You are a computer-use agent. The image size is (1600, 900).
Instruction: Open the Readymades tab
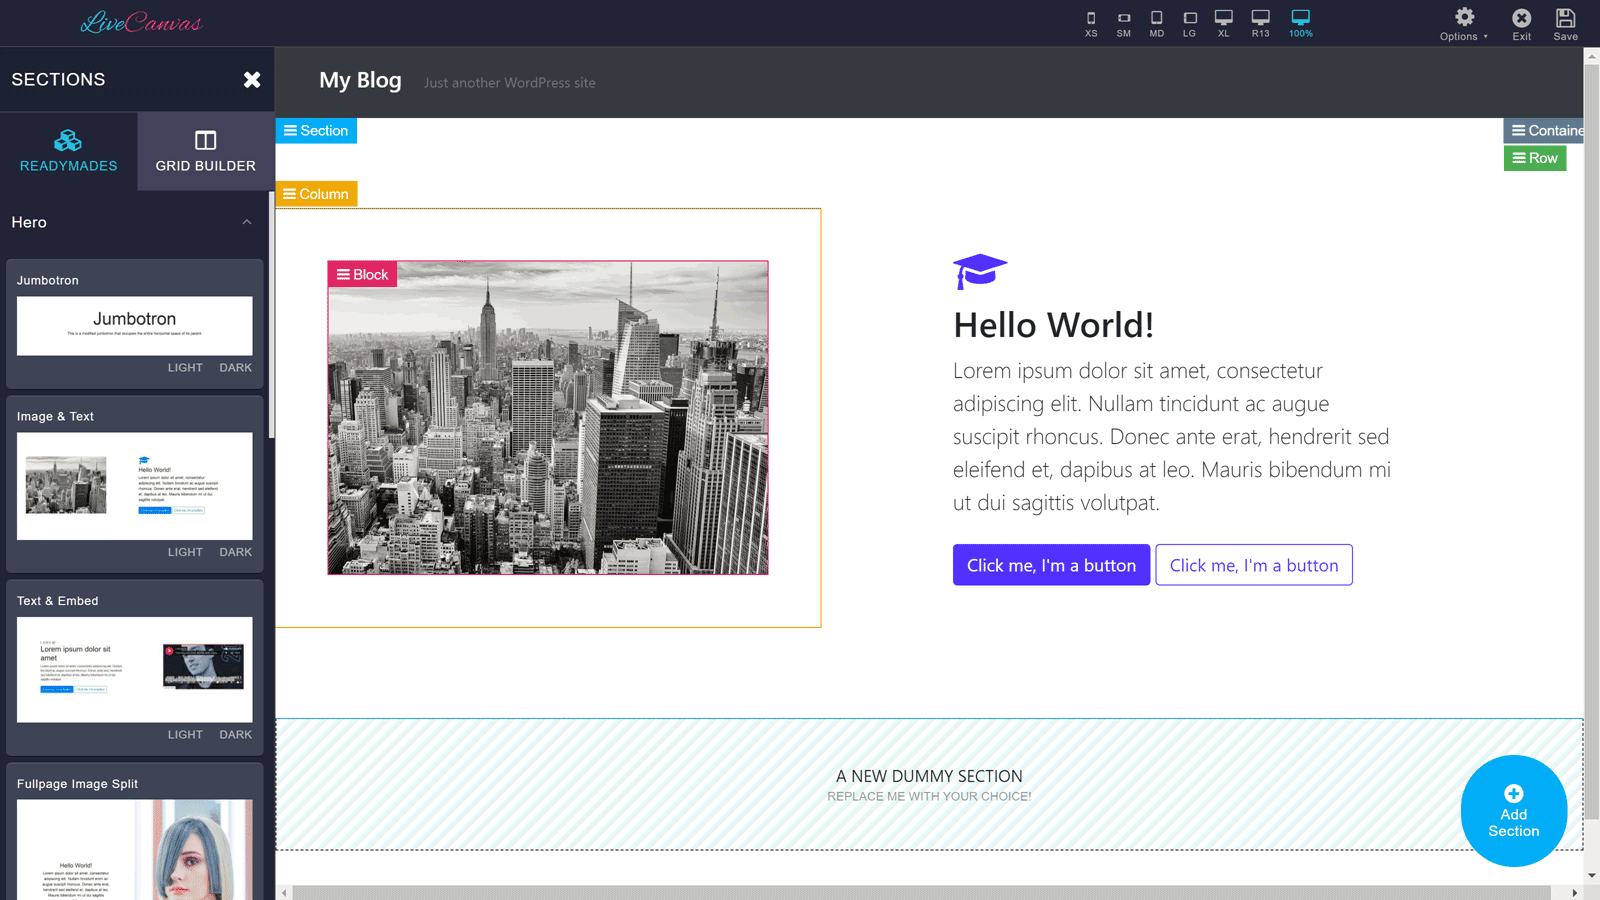[x=69, y=151]
